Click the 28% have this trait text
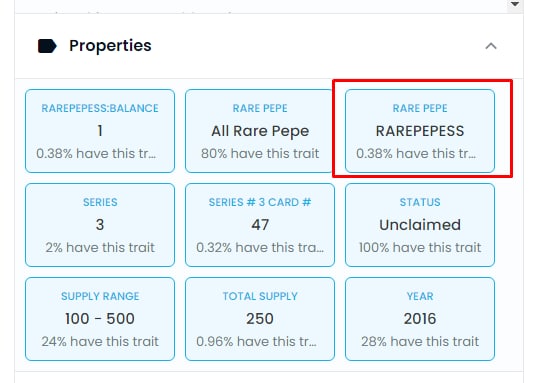Viewport: 533px width, 383px height. point(420,342)
